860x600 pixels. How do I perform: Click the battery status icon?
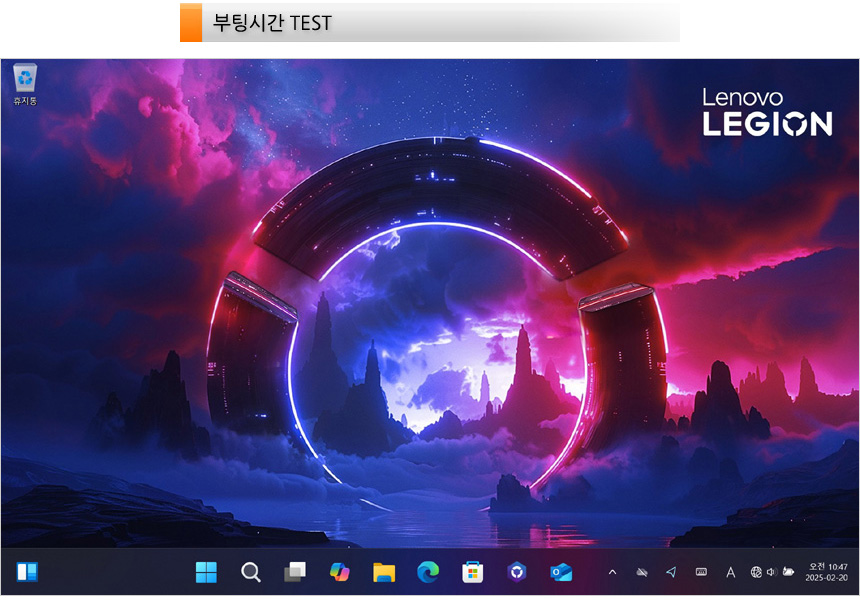click(x=788, y=572)
